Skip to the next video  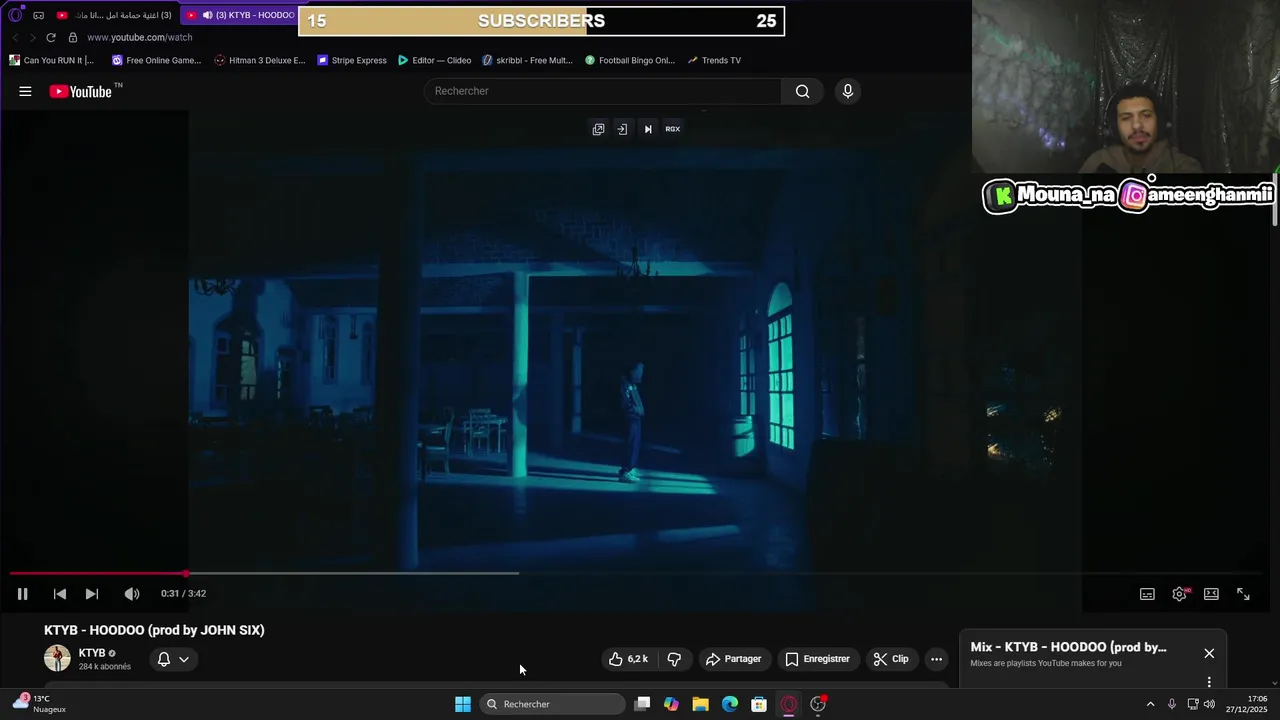(92, 594)
